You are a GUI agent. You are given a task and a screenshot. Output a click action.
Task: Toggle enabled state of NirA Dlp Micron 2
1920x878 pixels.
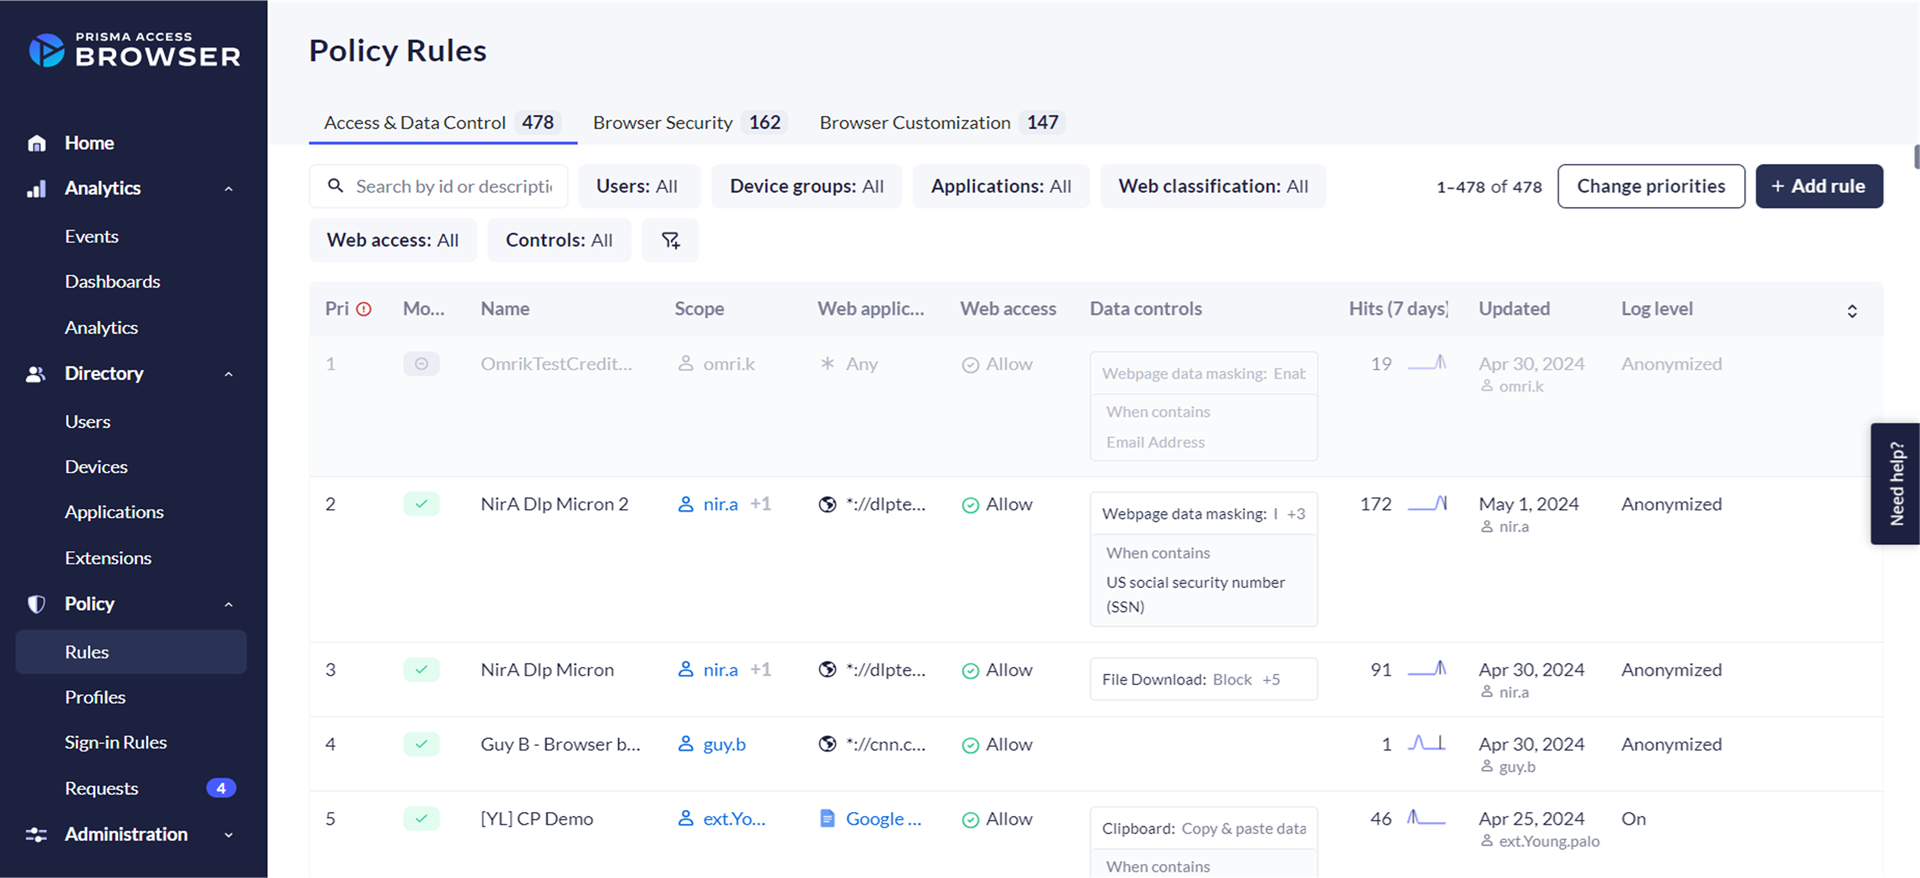[421, 504]
